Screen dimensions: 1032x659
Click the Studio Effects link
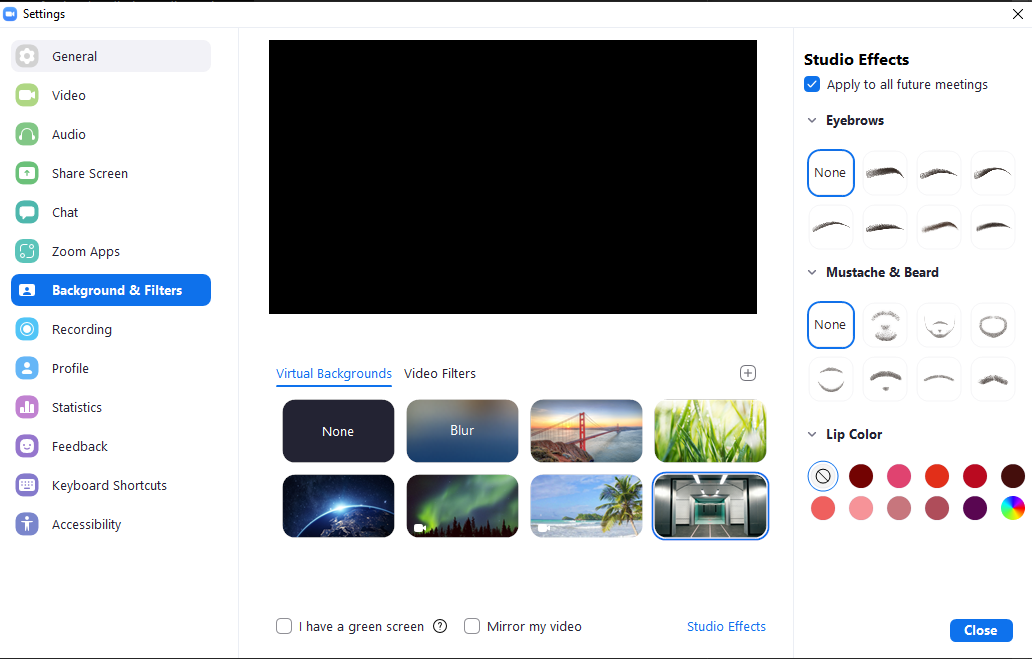tap(726, 626)
